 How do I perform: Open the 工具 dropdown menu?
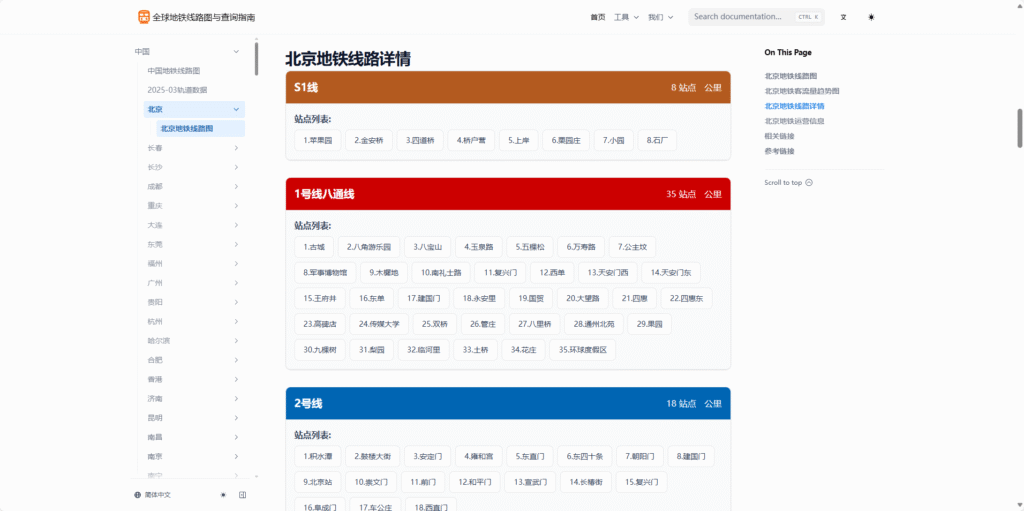coord(626,17)
